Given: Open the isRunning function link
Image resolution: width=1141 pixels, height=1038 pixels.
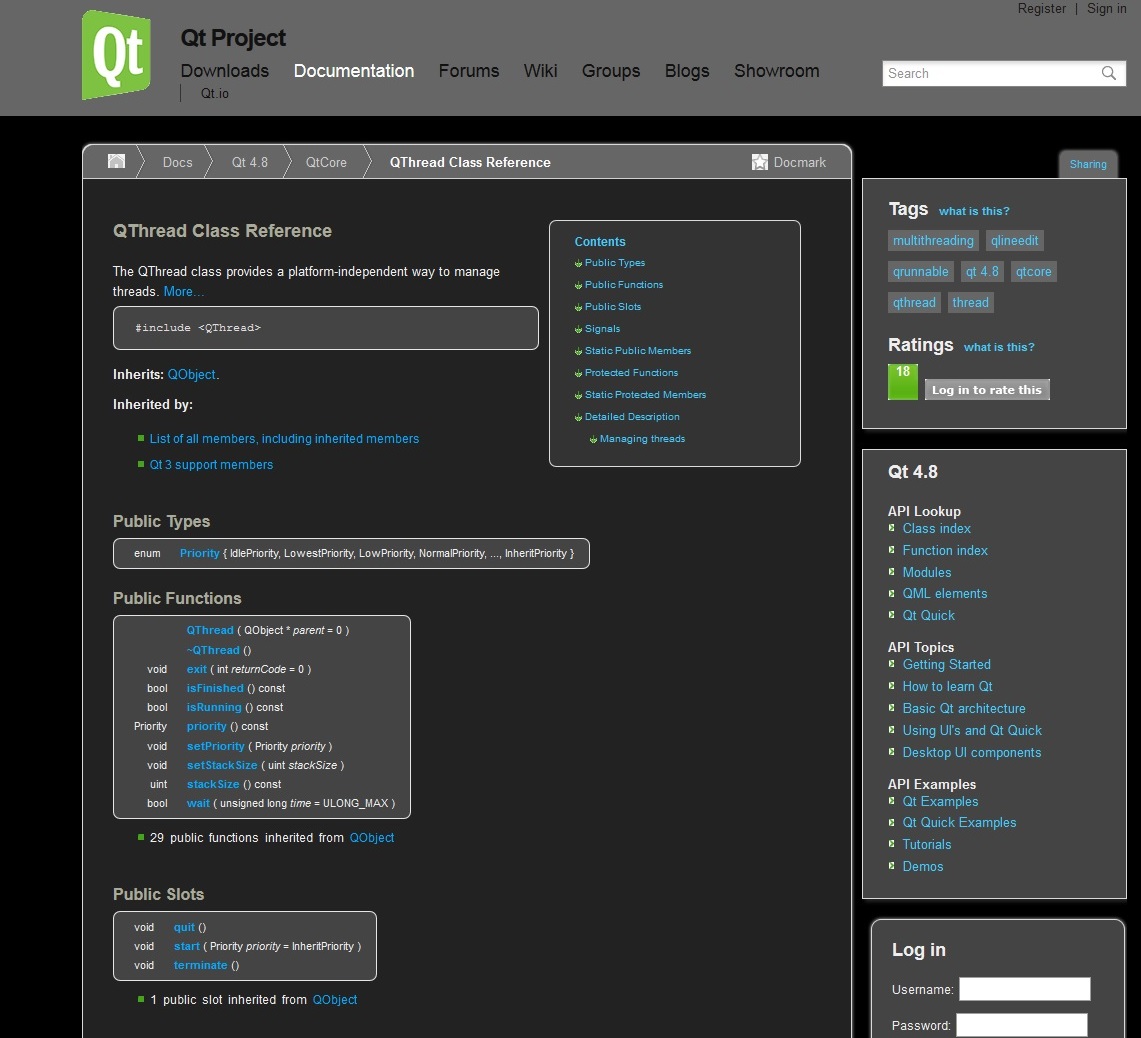Looking at the screenshot, I should pos(213,707).
